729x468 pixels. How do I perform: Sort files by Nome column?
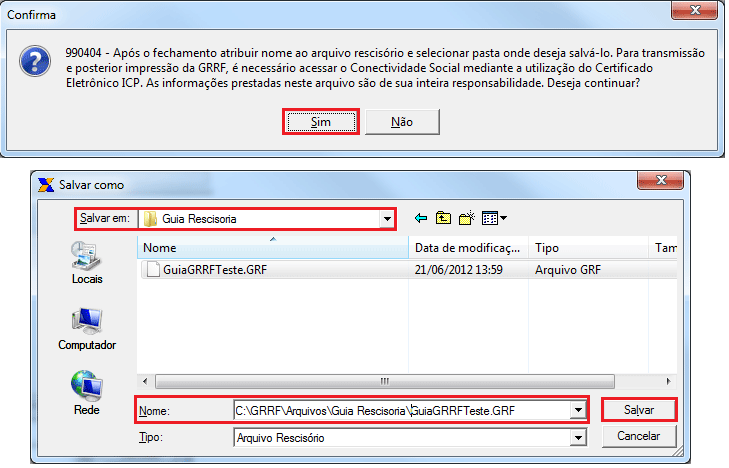273,248
